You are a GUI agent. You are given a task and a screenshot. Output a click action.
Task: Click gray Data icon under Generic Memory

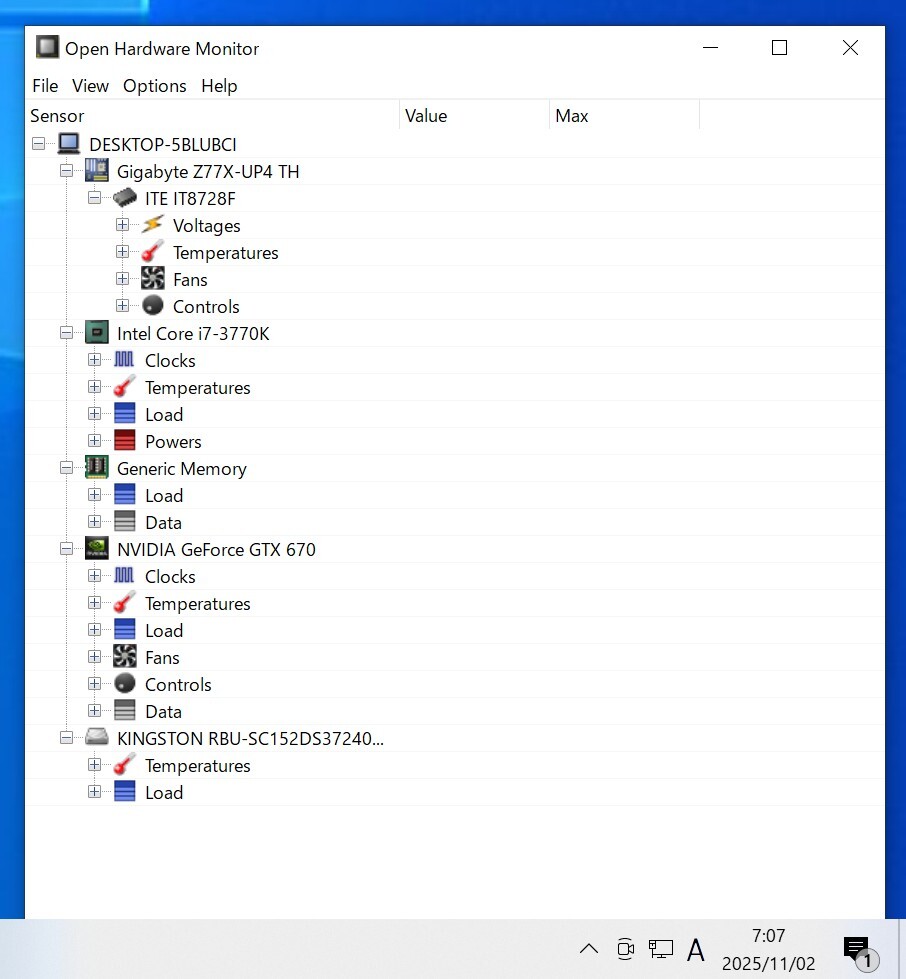pos(124,521)
